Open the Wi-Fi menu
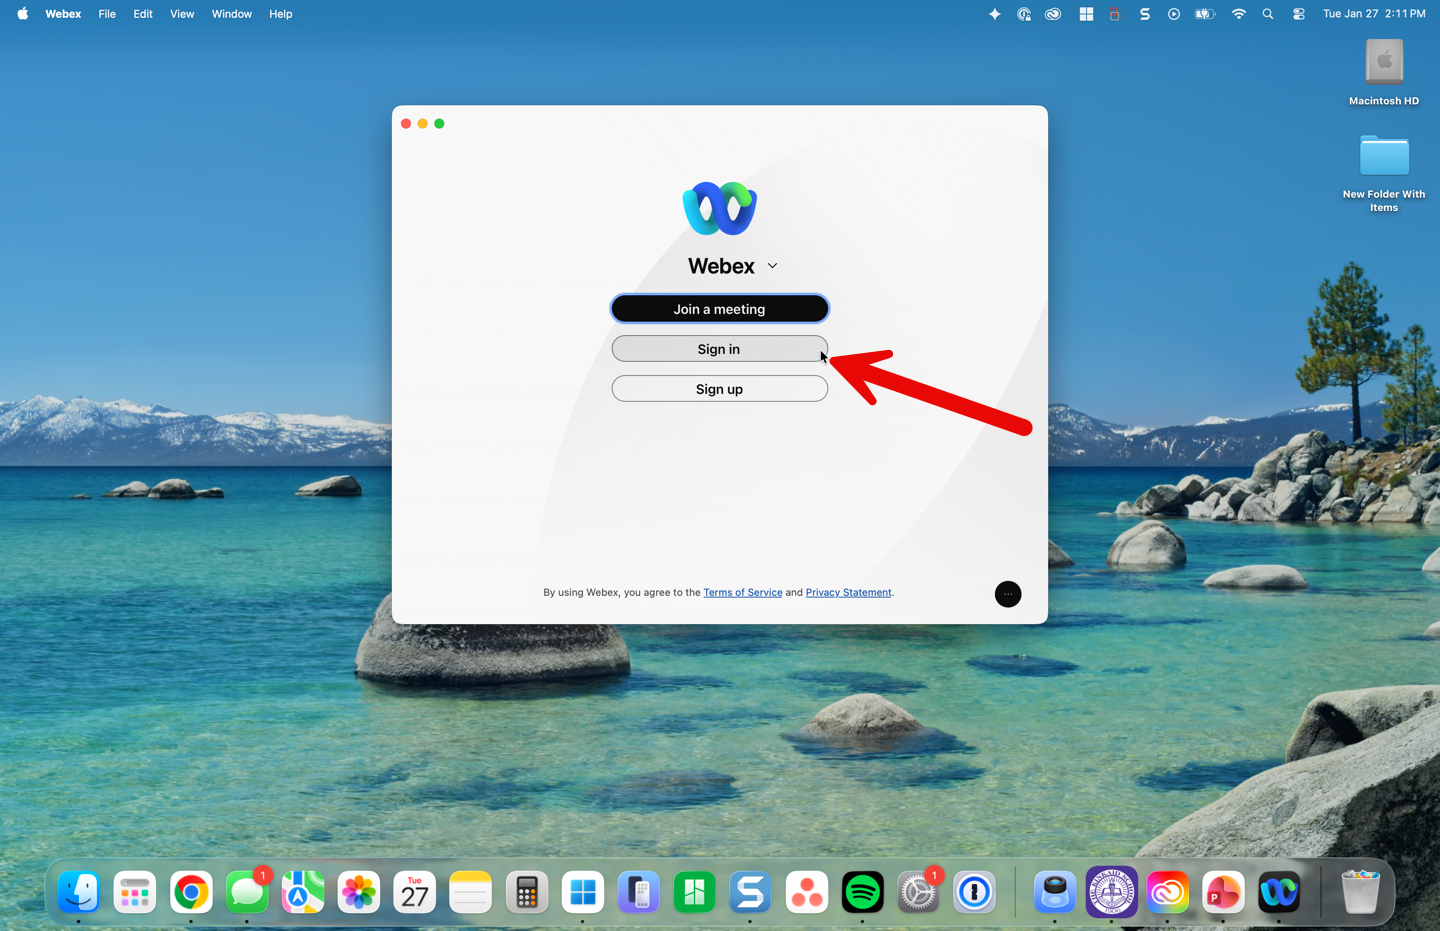This screenshot has height=931, width=1440. [x=1239, y=14]
